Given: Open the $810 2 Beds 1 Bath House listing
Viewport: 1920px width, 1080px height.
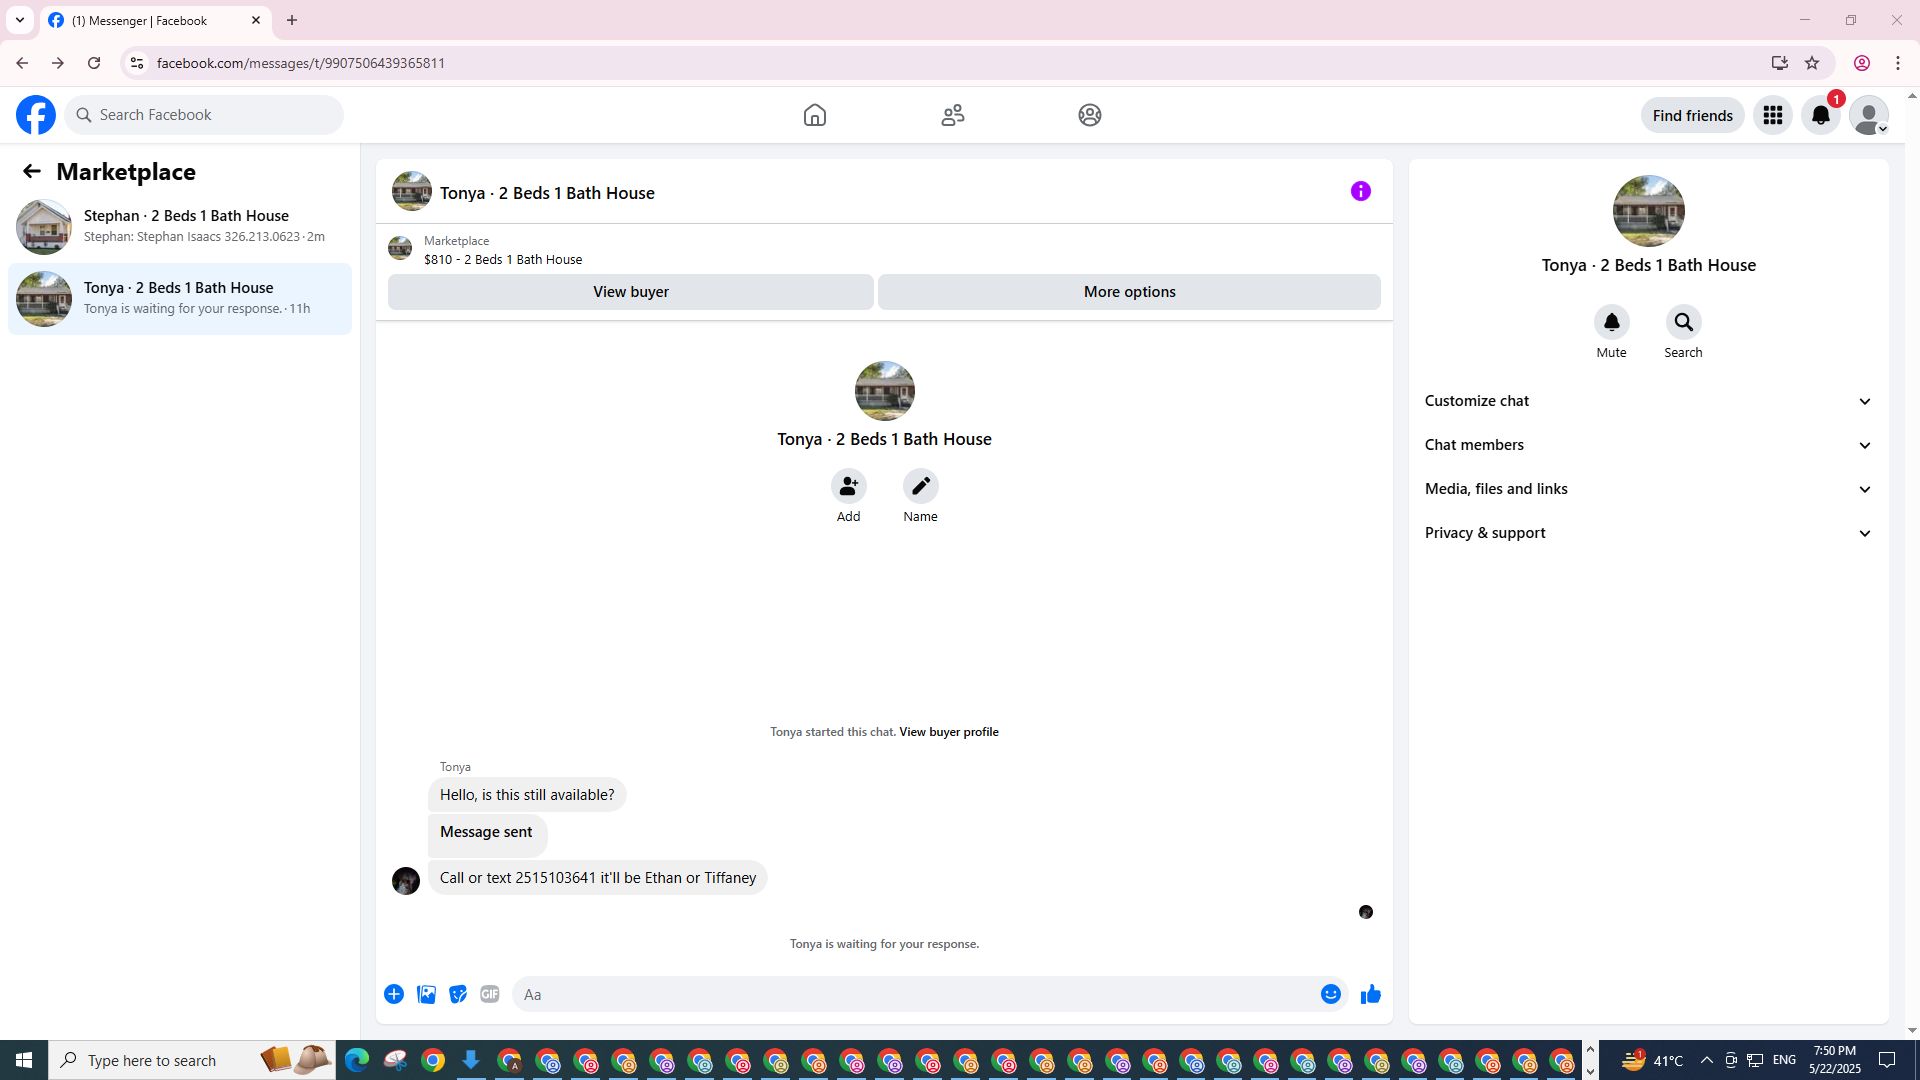Looking at the screenshot, I should coord(503,259).
